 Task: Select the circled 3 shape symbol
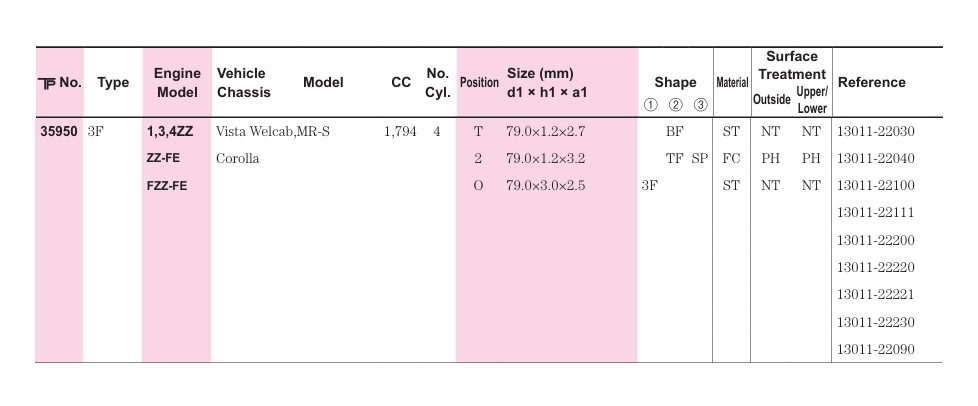coord(700,105)
